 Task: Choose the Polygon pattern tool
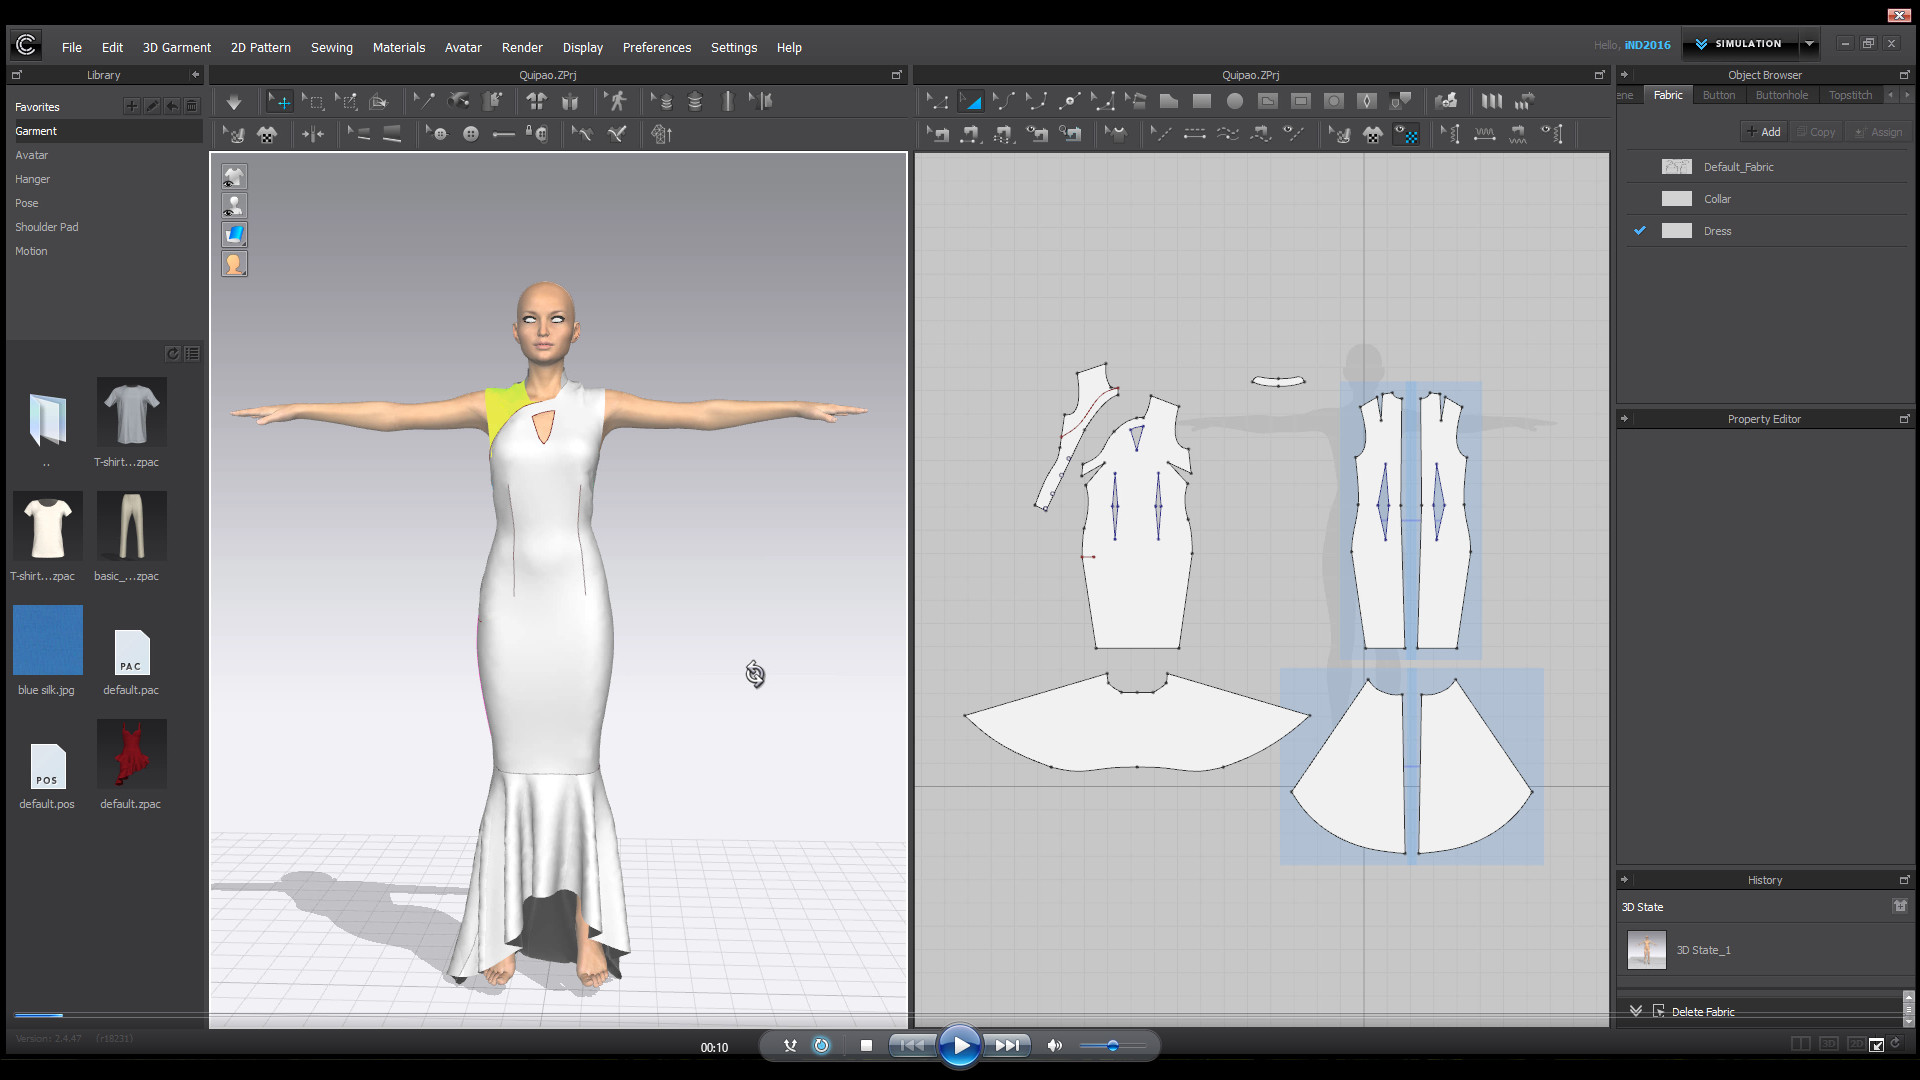click(x=1169, y=102)
